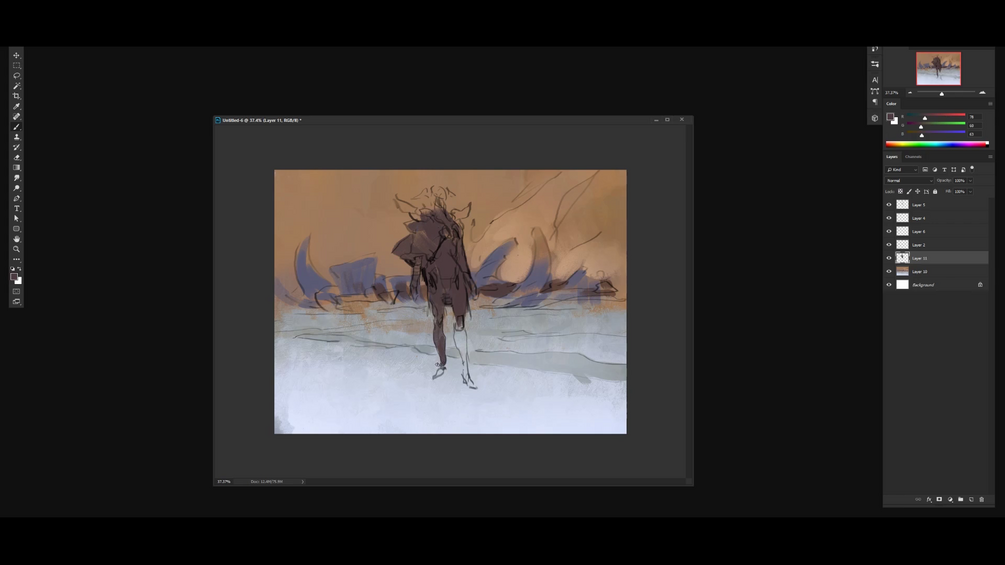The image size is (1005, 565).
Task: Select the History Brush tool
Action: click(17, 147)
